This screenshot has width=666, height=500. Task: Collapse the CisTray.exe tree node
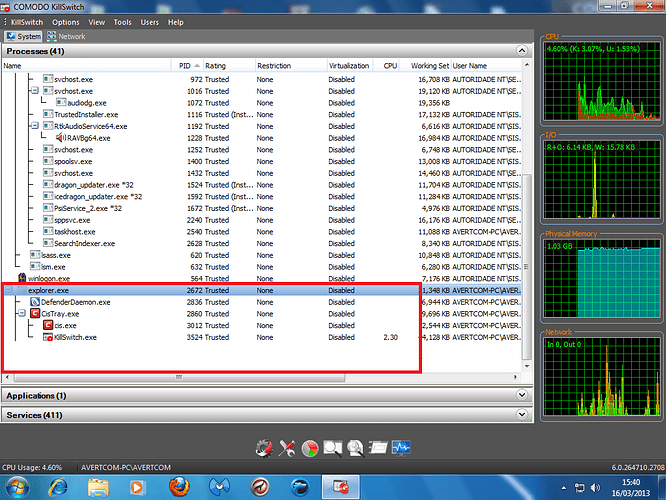coord(22,314)
